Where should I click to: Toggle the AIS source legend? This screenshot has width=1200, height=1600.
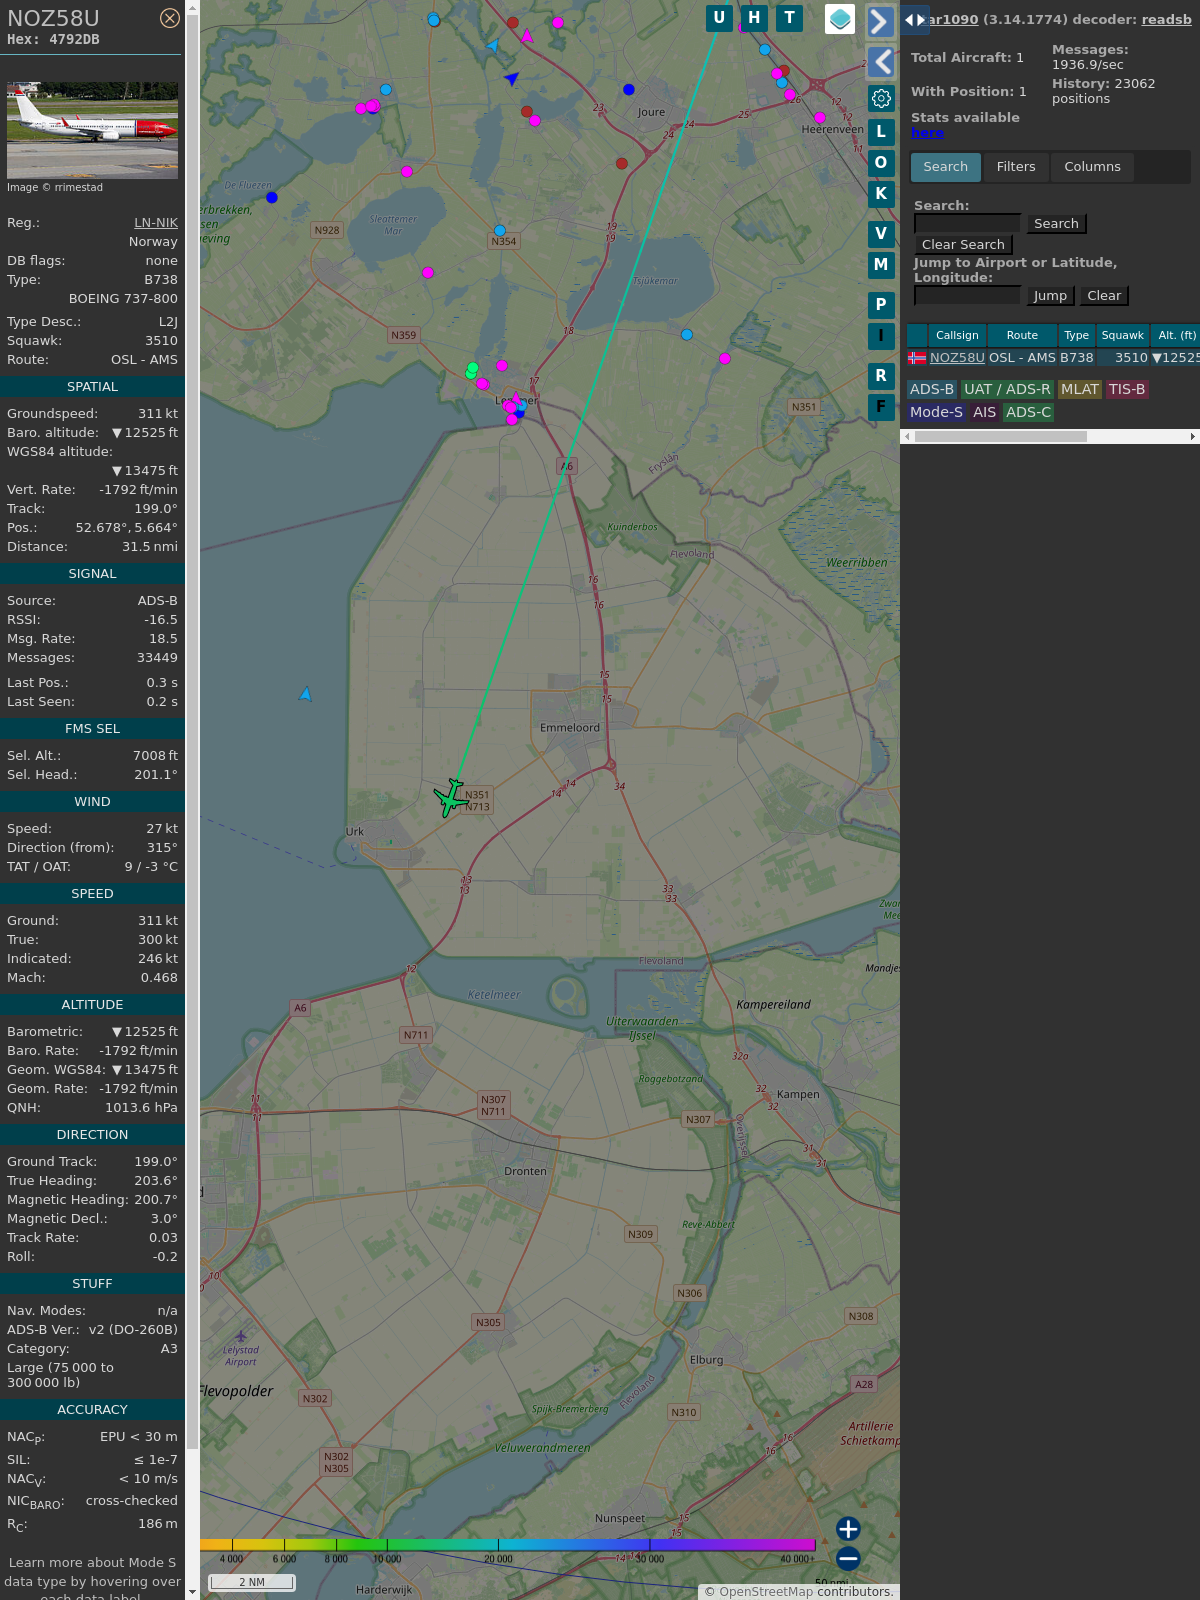pyautogui.click(x=985, y=413)
